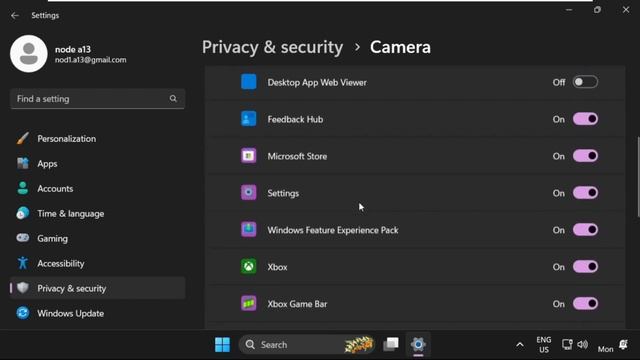Click the Find a setting search field
This screenshot has width=640, height=360.
[98, 99]
